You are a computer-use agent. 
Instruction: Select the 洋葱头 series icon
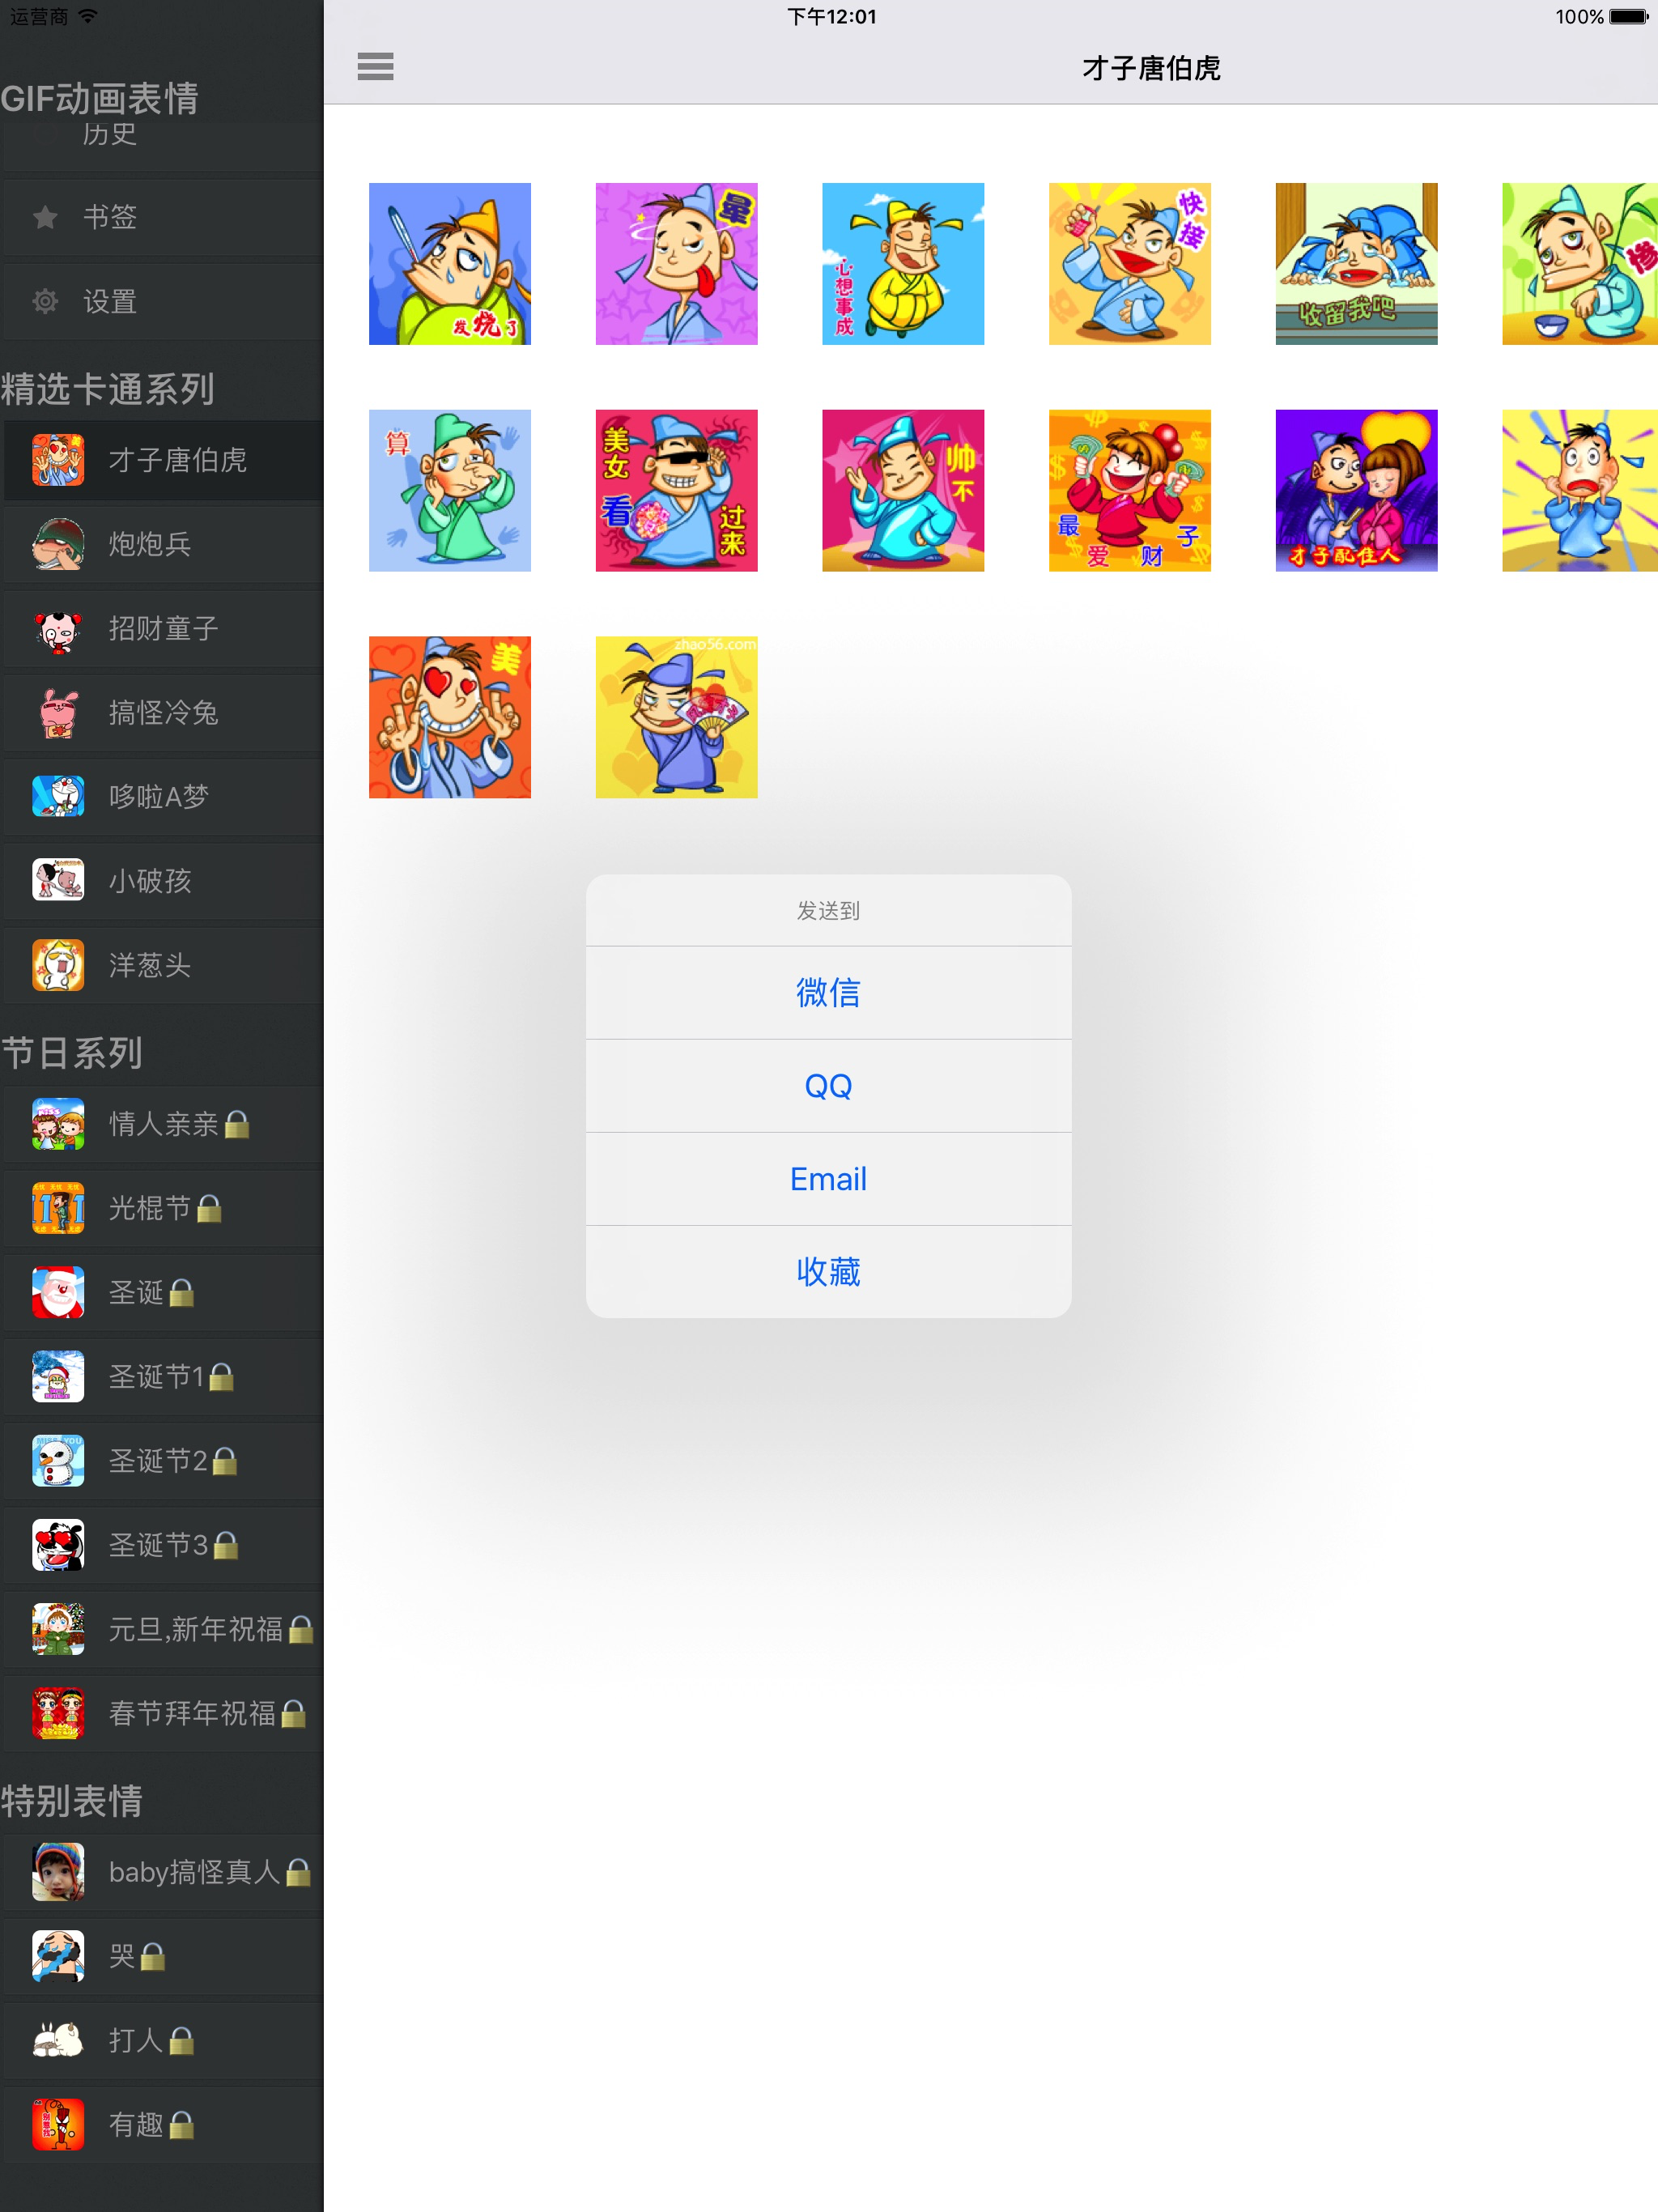58,965
